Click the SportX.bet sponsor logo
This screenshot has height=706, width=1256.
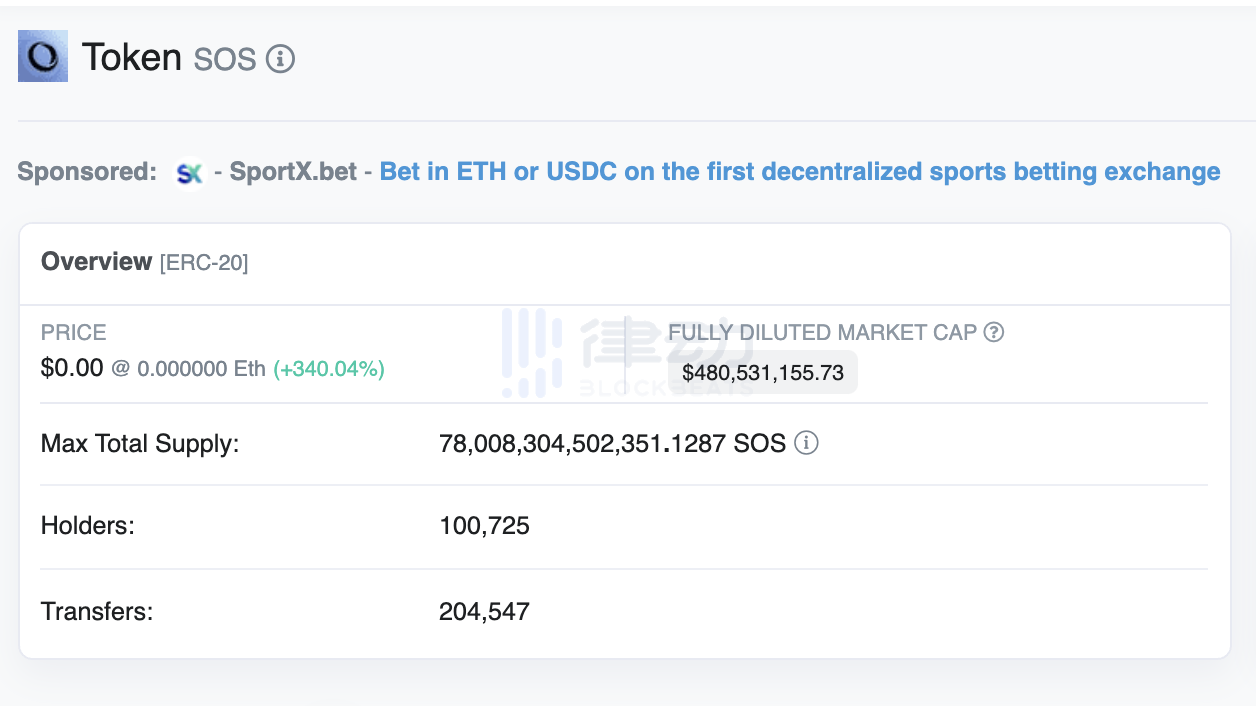pyautogui.click(x=189, y=173)
